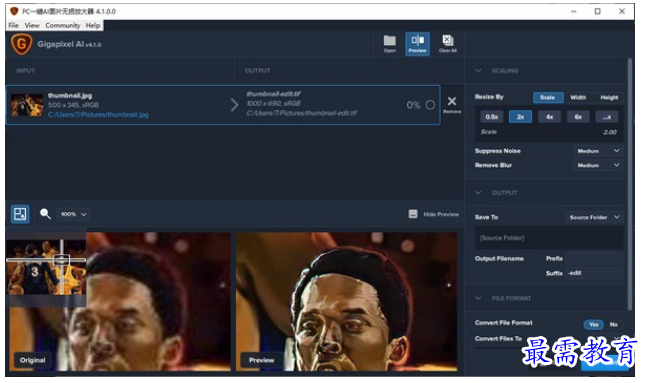Image resolution: width=646 pixels, height=383 pixels.
Task: Choose the 2x scale preset
Action: [520, 117]
